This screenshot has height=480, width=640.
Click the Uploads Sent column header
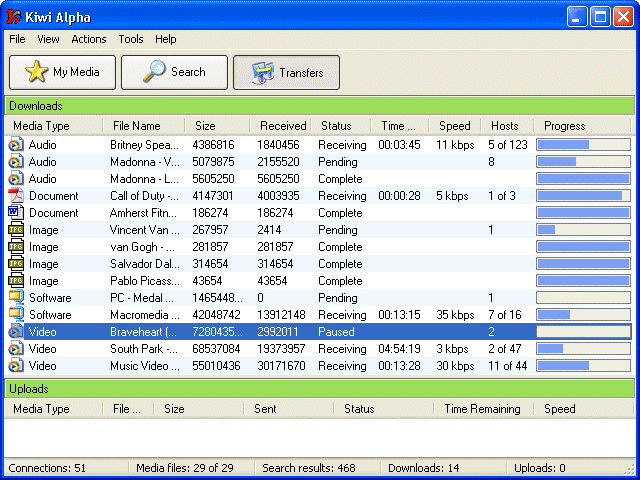click(289, 409)
